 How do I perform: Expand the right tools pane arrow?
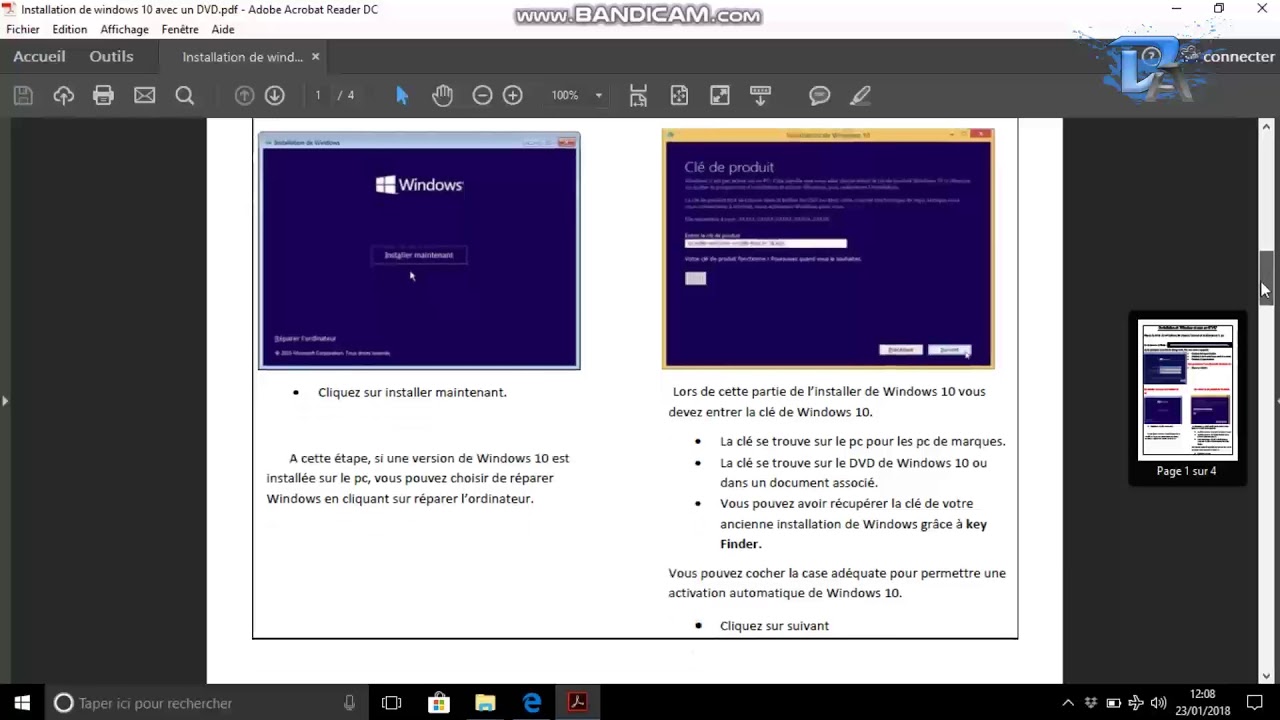pyautogui.click(x=1277, y=401)
